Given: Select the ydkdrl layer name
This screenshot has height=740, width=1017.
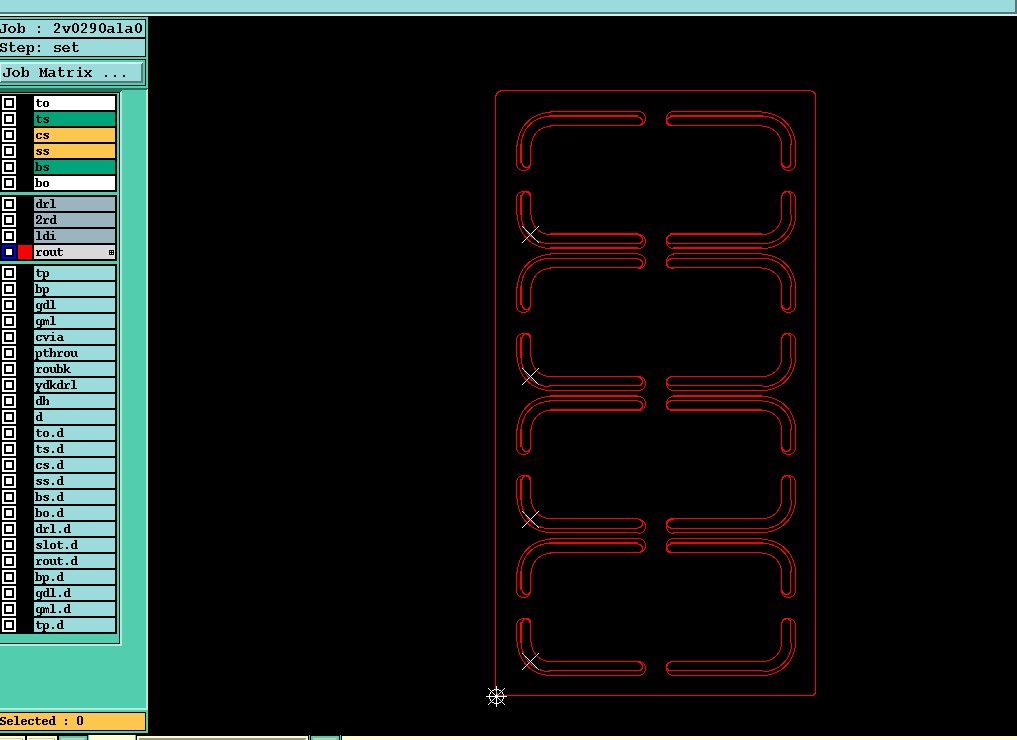Looking at the screenshot, I should 75,385.
